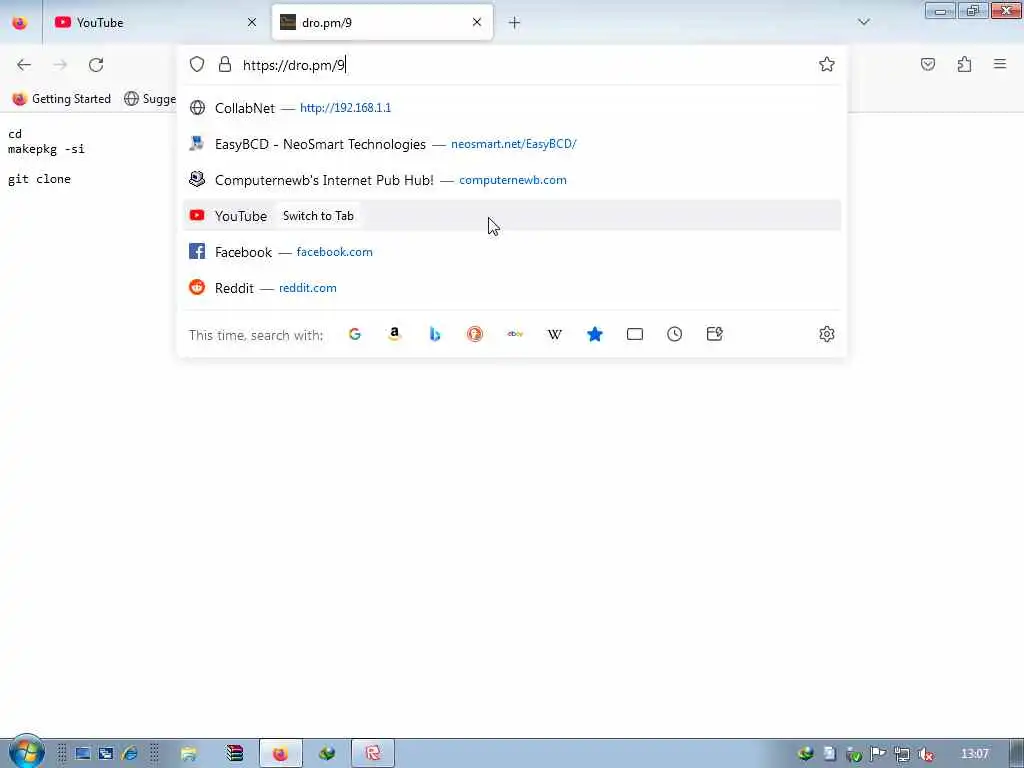Image resolution: width=1024 pixels, height=768 pixels.
Task: Open the Roblox taskbar button
Action: (x=373, y=754)
